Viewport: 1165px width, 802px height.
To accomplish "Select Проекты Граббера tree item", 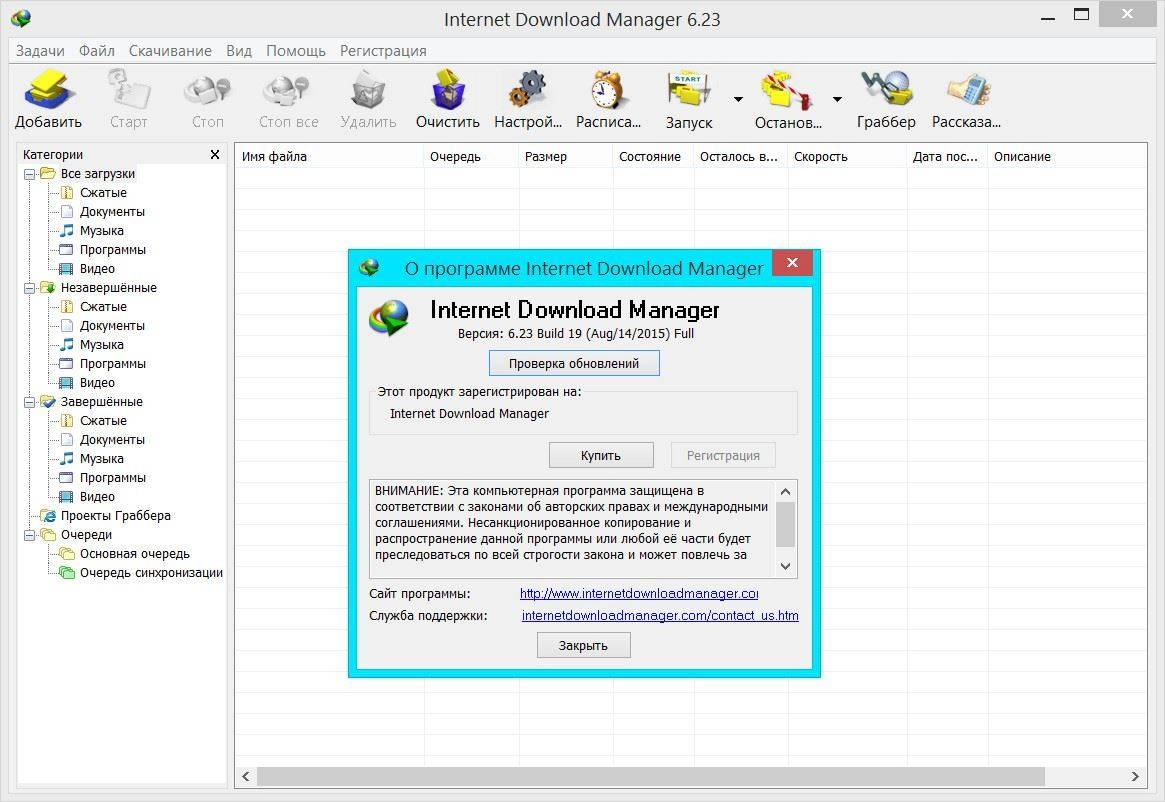I will (116, 516).
